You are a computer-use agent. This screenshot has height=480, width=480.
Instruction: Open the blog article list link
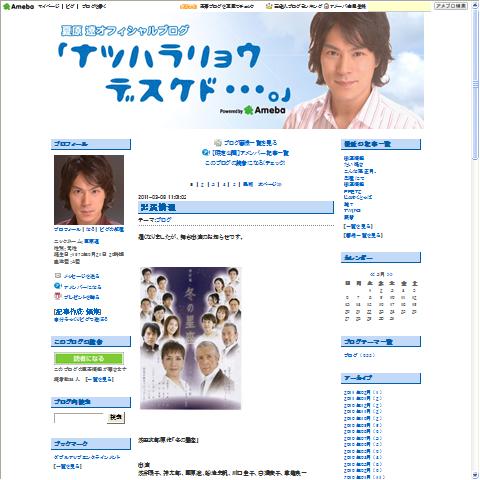[x=250, y=143]
